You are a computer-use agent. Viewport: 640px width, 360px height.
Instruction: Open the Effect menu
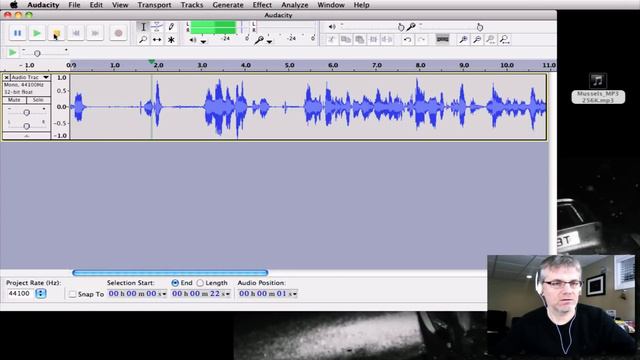(x=262, y=5)
